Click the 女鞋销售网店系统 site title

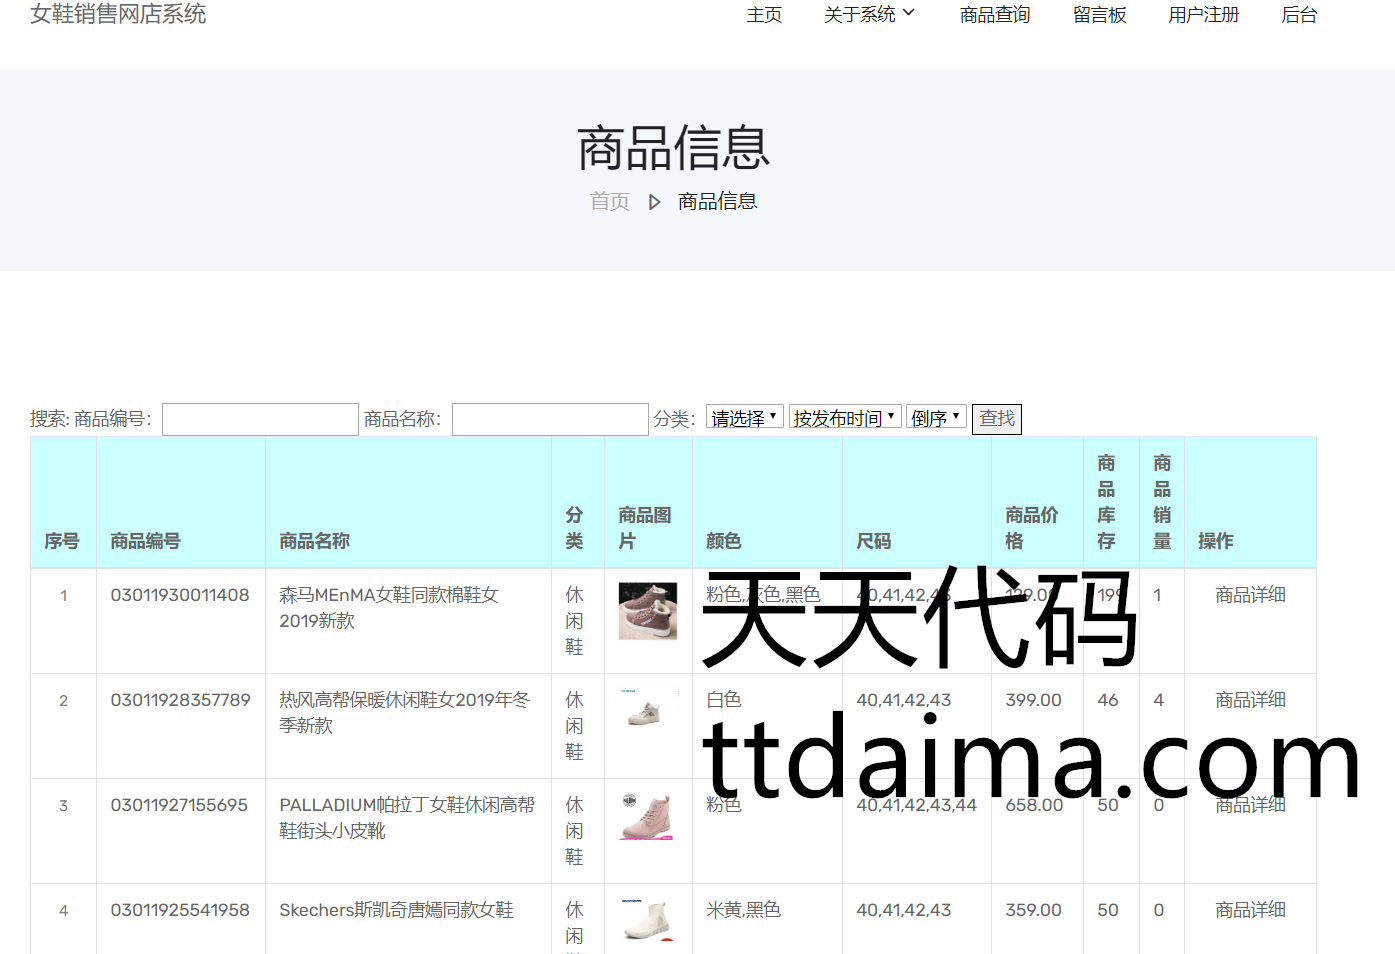(x=118, y=14)
